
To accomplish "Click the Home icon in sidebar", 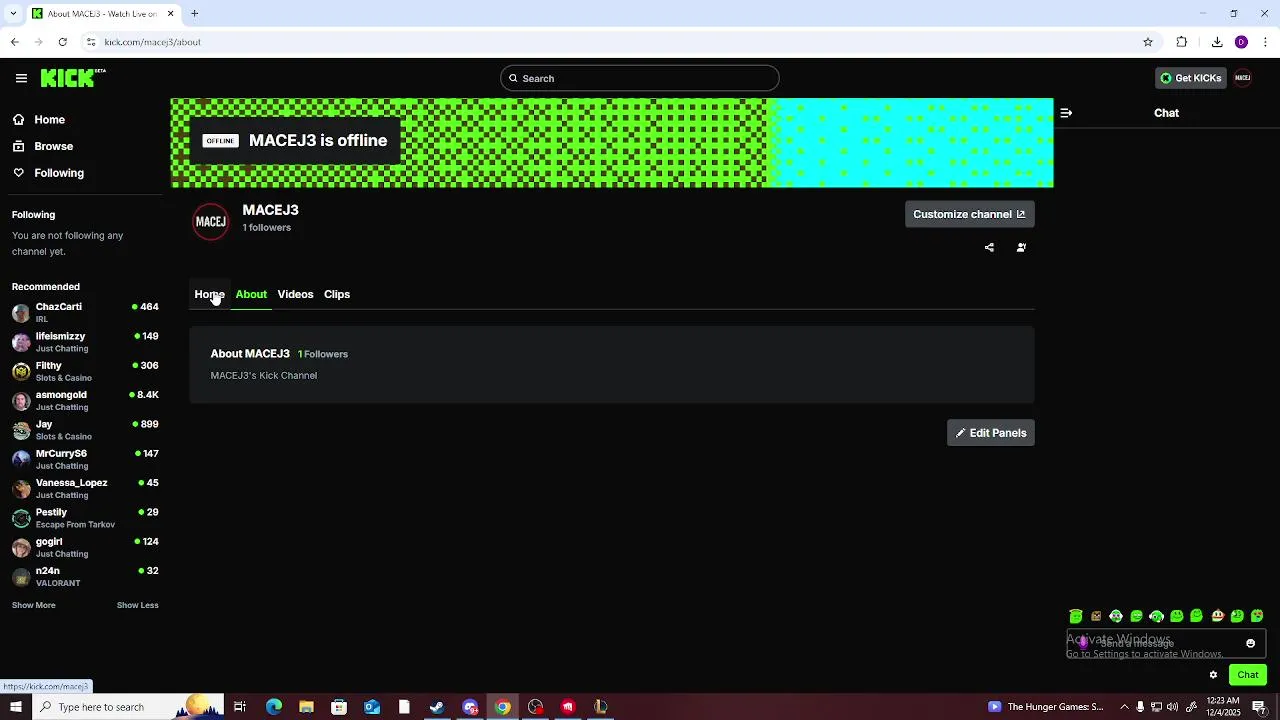I will point(19,119).
